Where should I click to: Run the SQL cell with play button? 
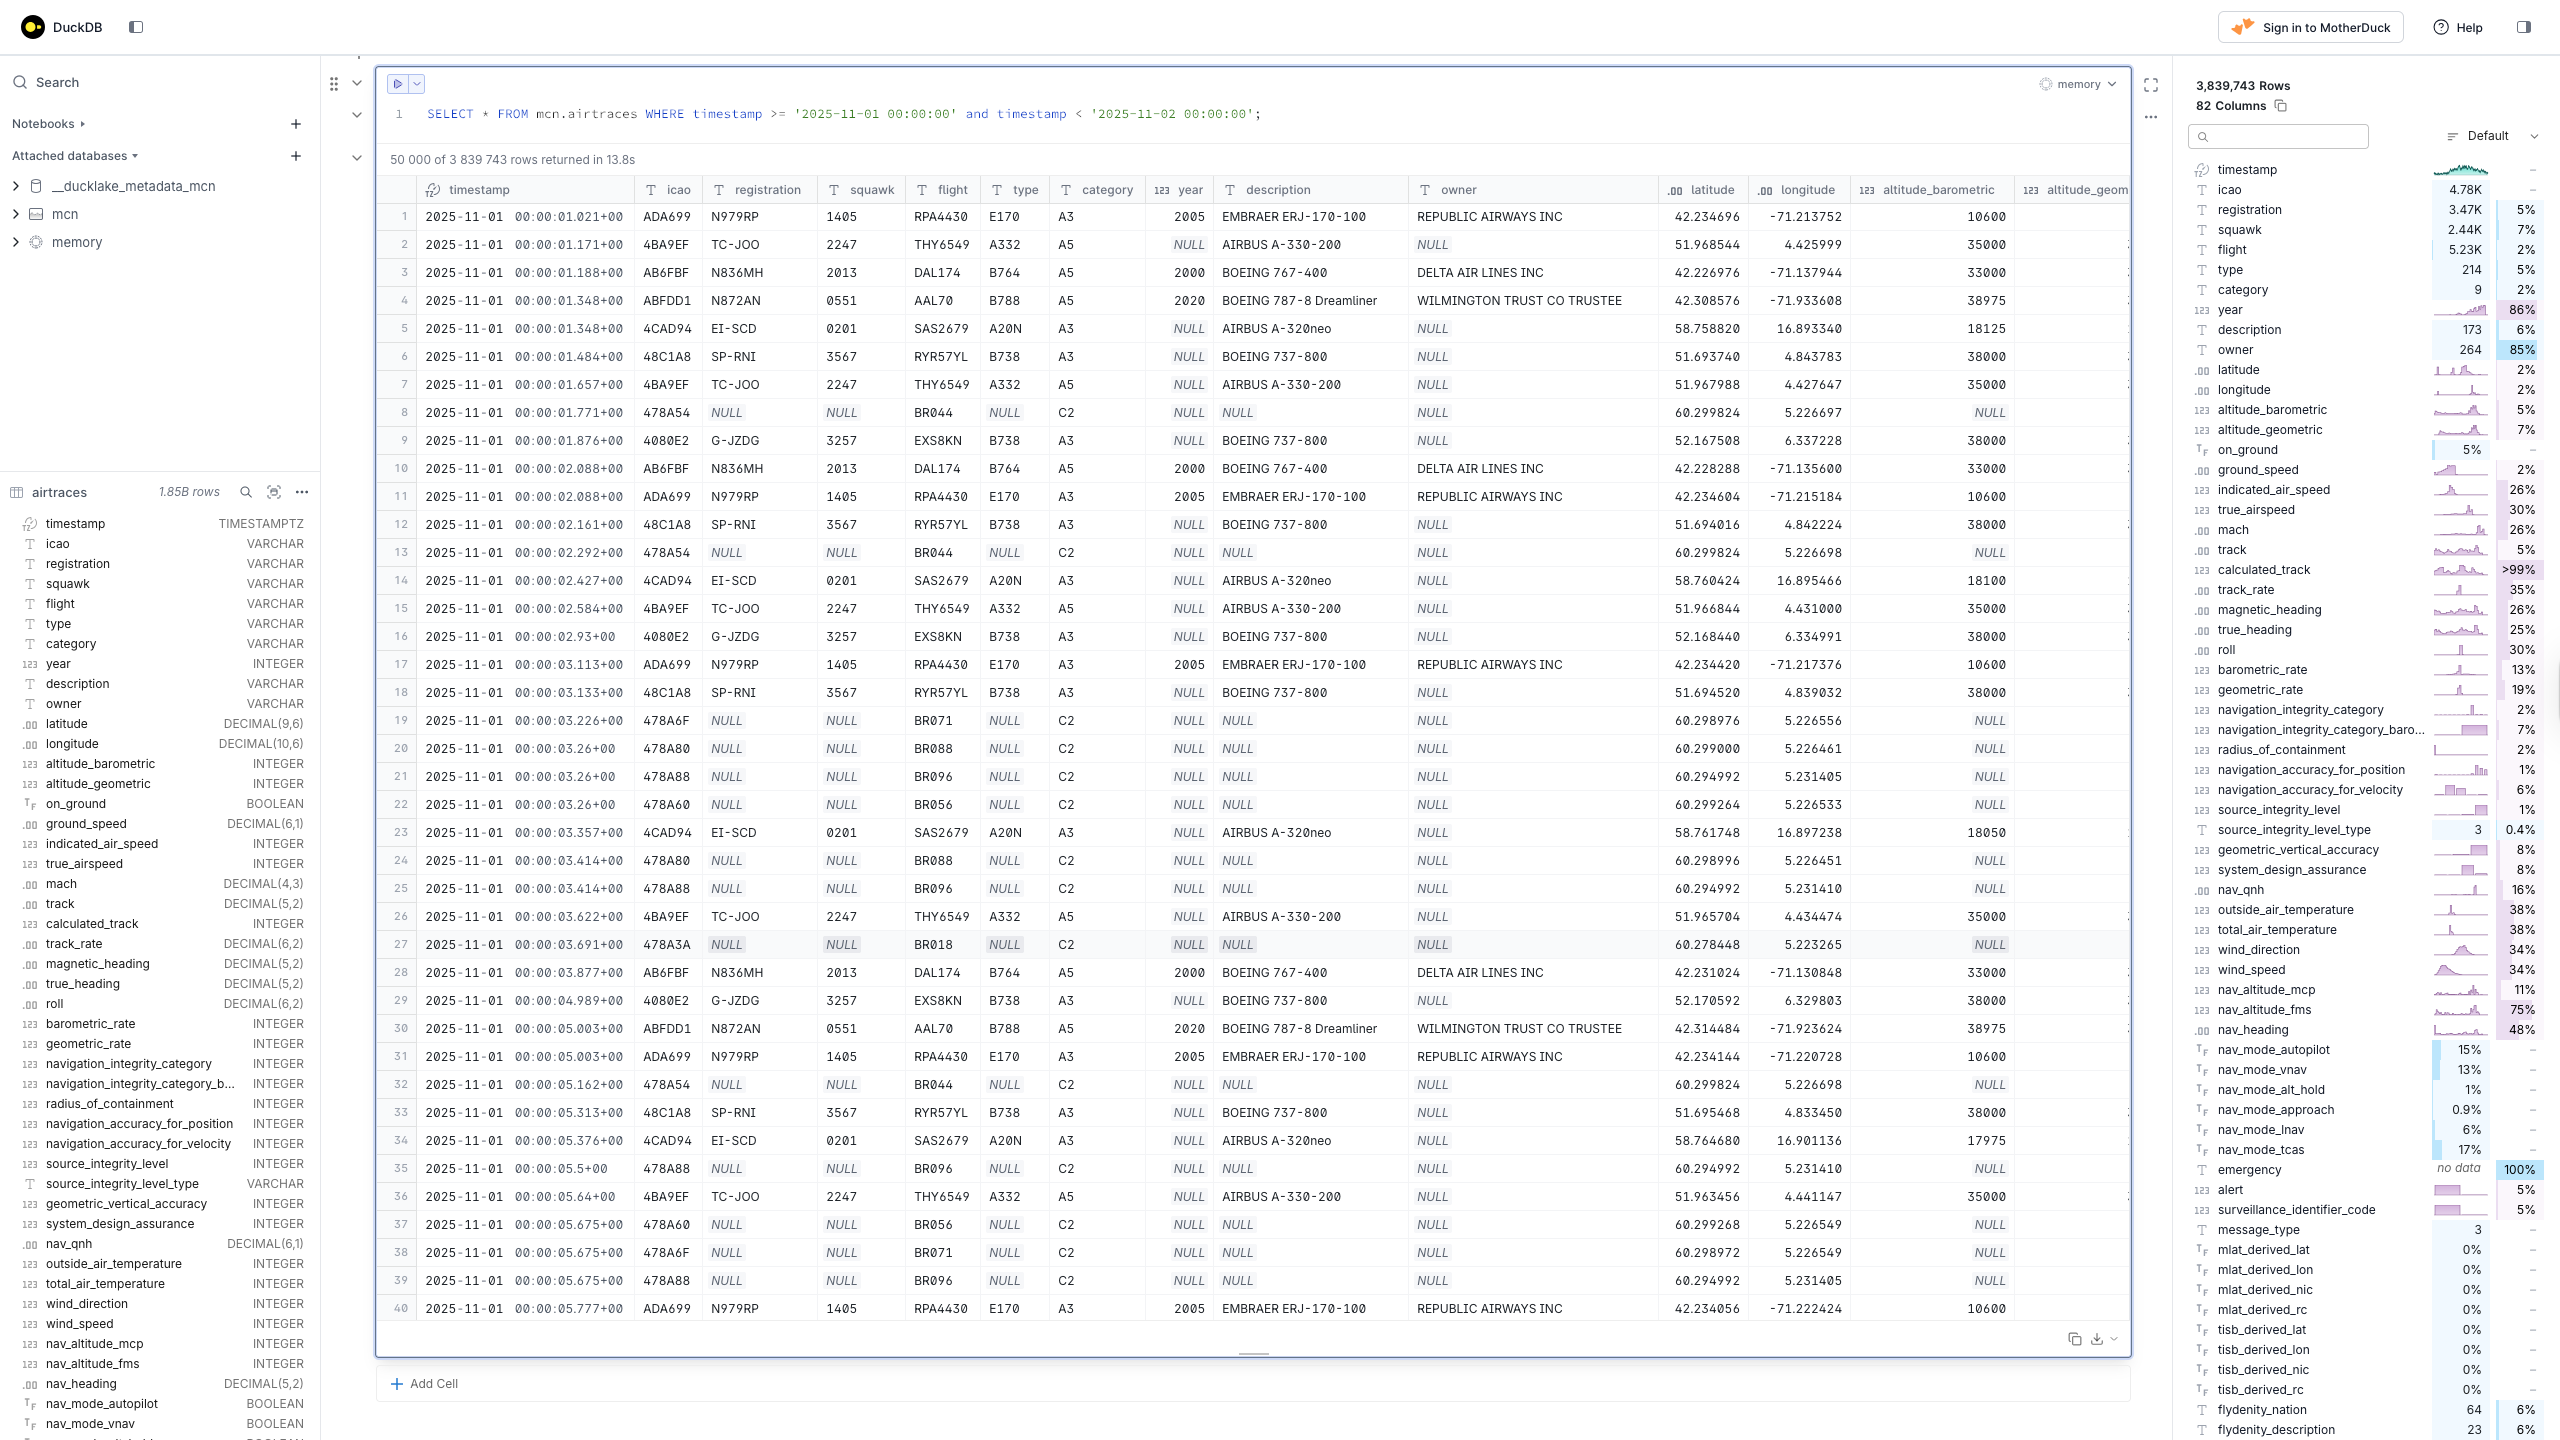click(397, 84)
